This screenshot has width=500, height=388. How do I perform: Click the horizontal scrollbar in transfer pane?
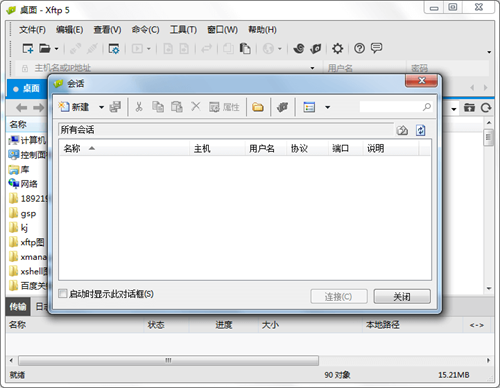pyautogui.click(x=168, y=360)
